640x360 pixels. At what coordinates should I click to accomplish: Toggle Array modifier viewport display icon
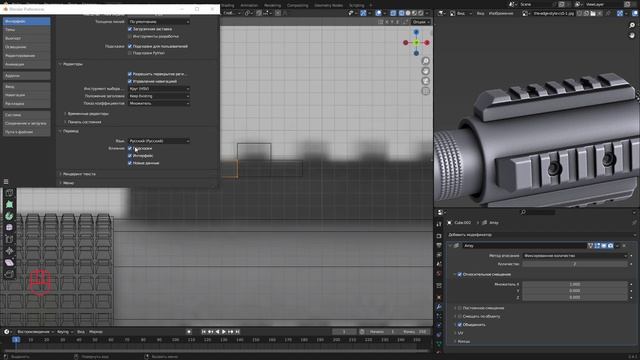(x=604, y=246)
